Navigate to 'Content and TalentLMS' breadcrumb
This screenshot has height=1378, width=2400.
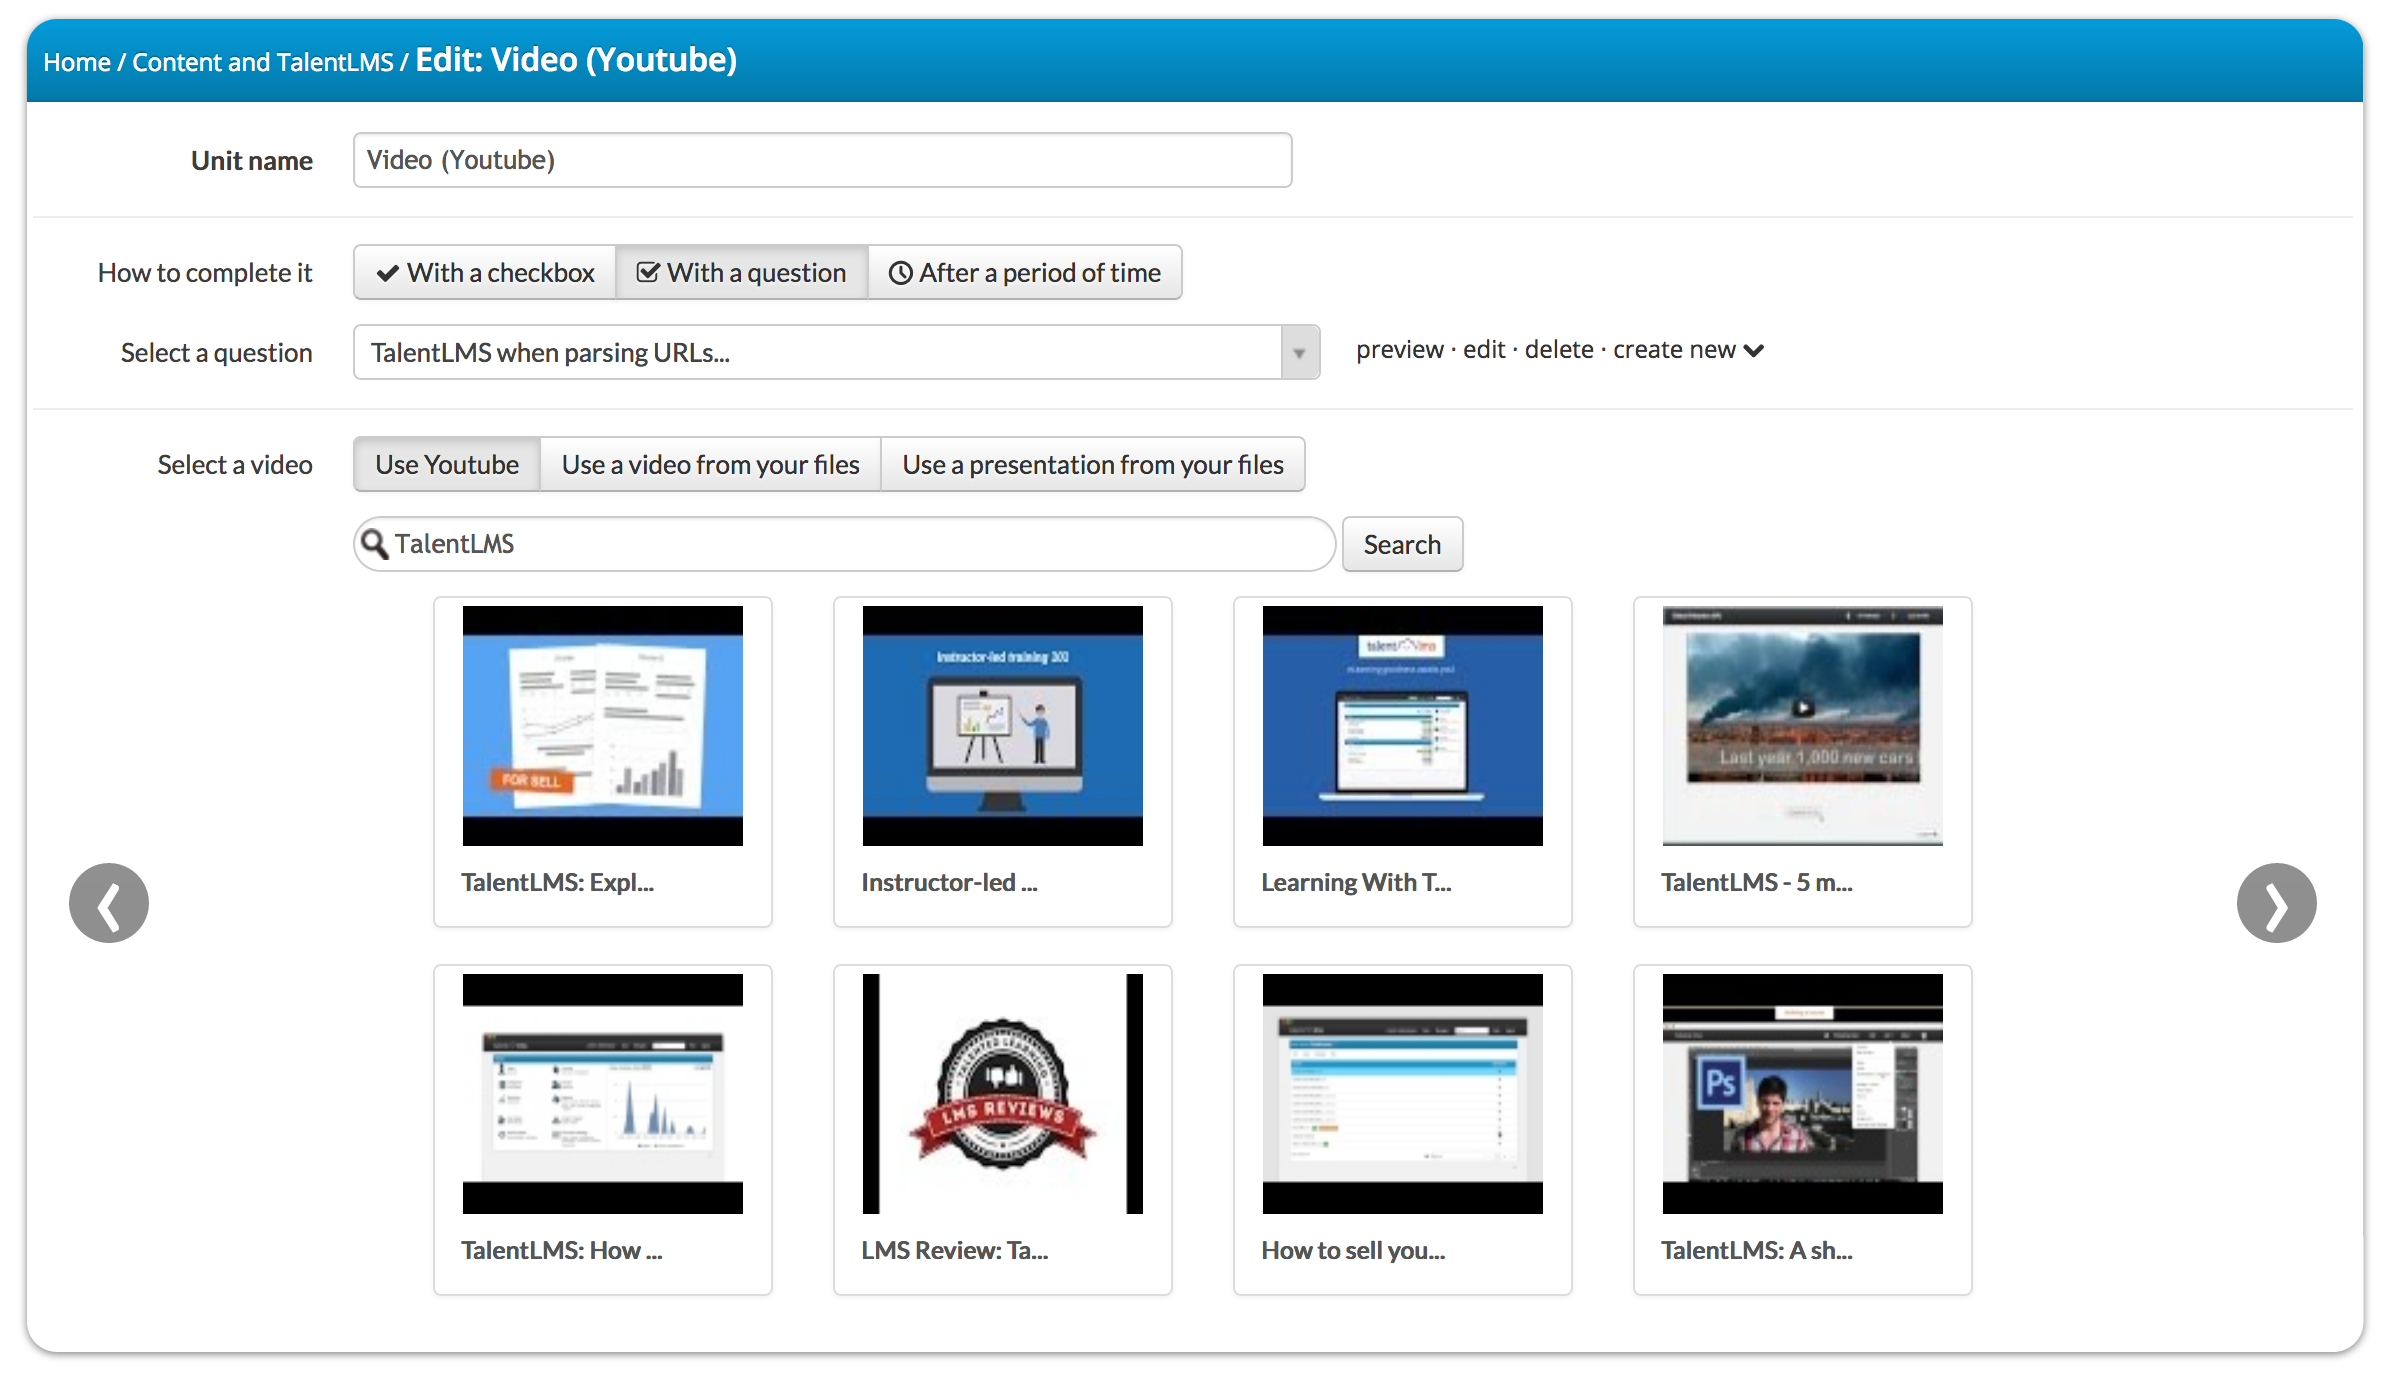(x=263, y=61)
